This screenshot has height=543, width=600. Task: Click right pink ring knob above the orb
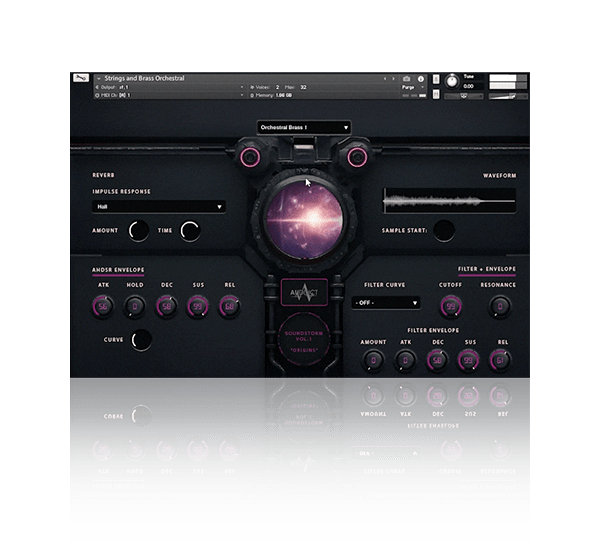[357, 157]
